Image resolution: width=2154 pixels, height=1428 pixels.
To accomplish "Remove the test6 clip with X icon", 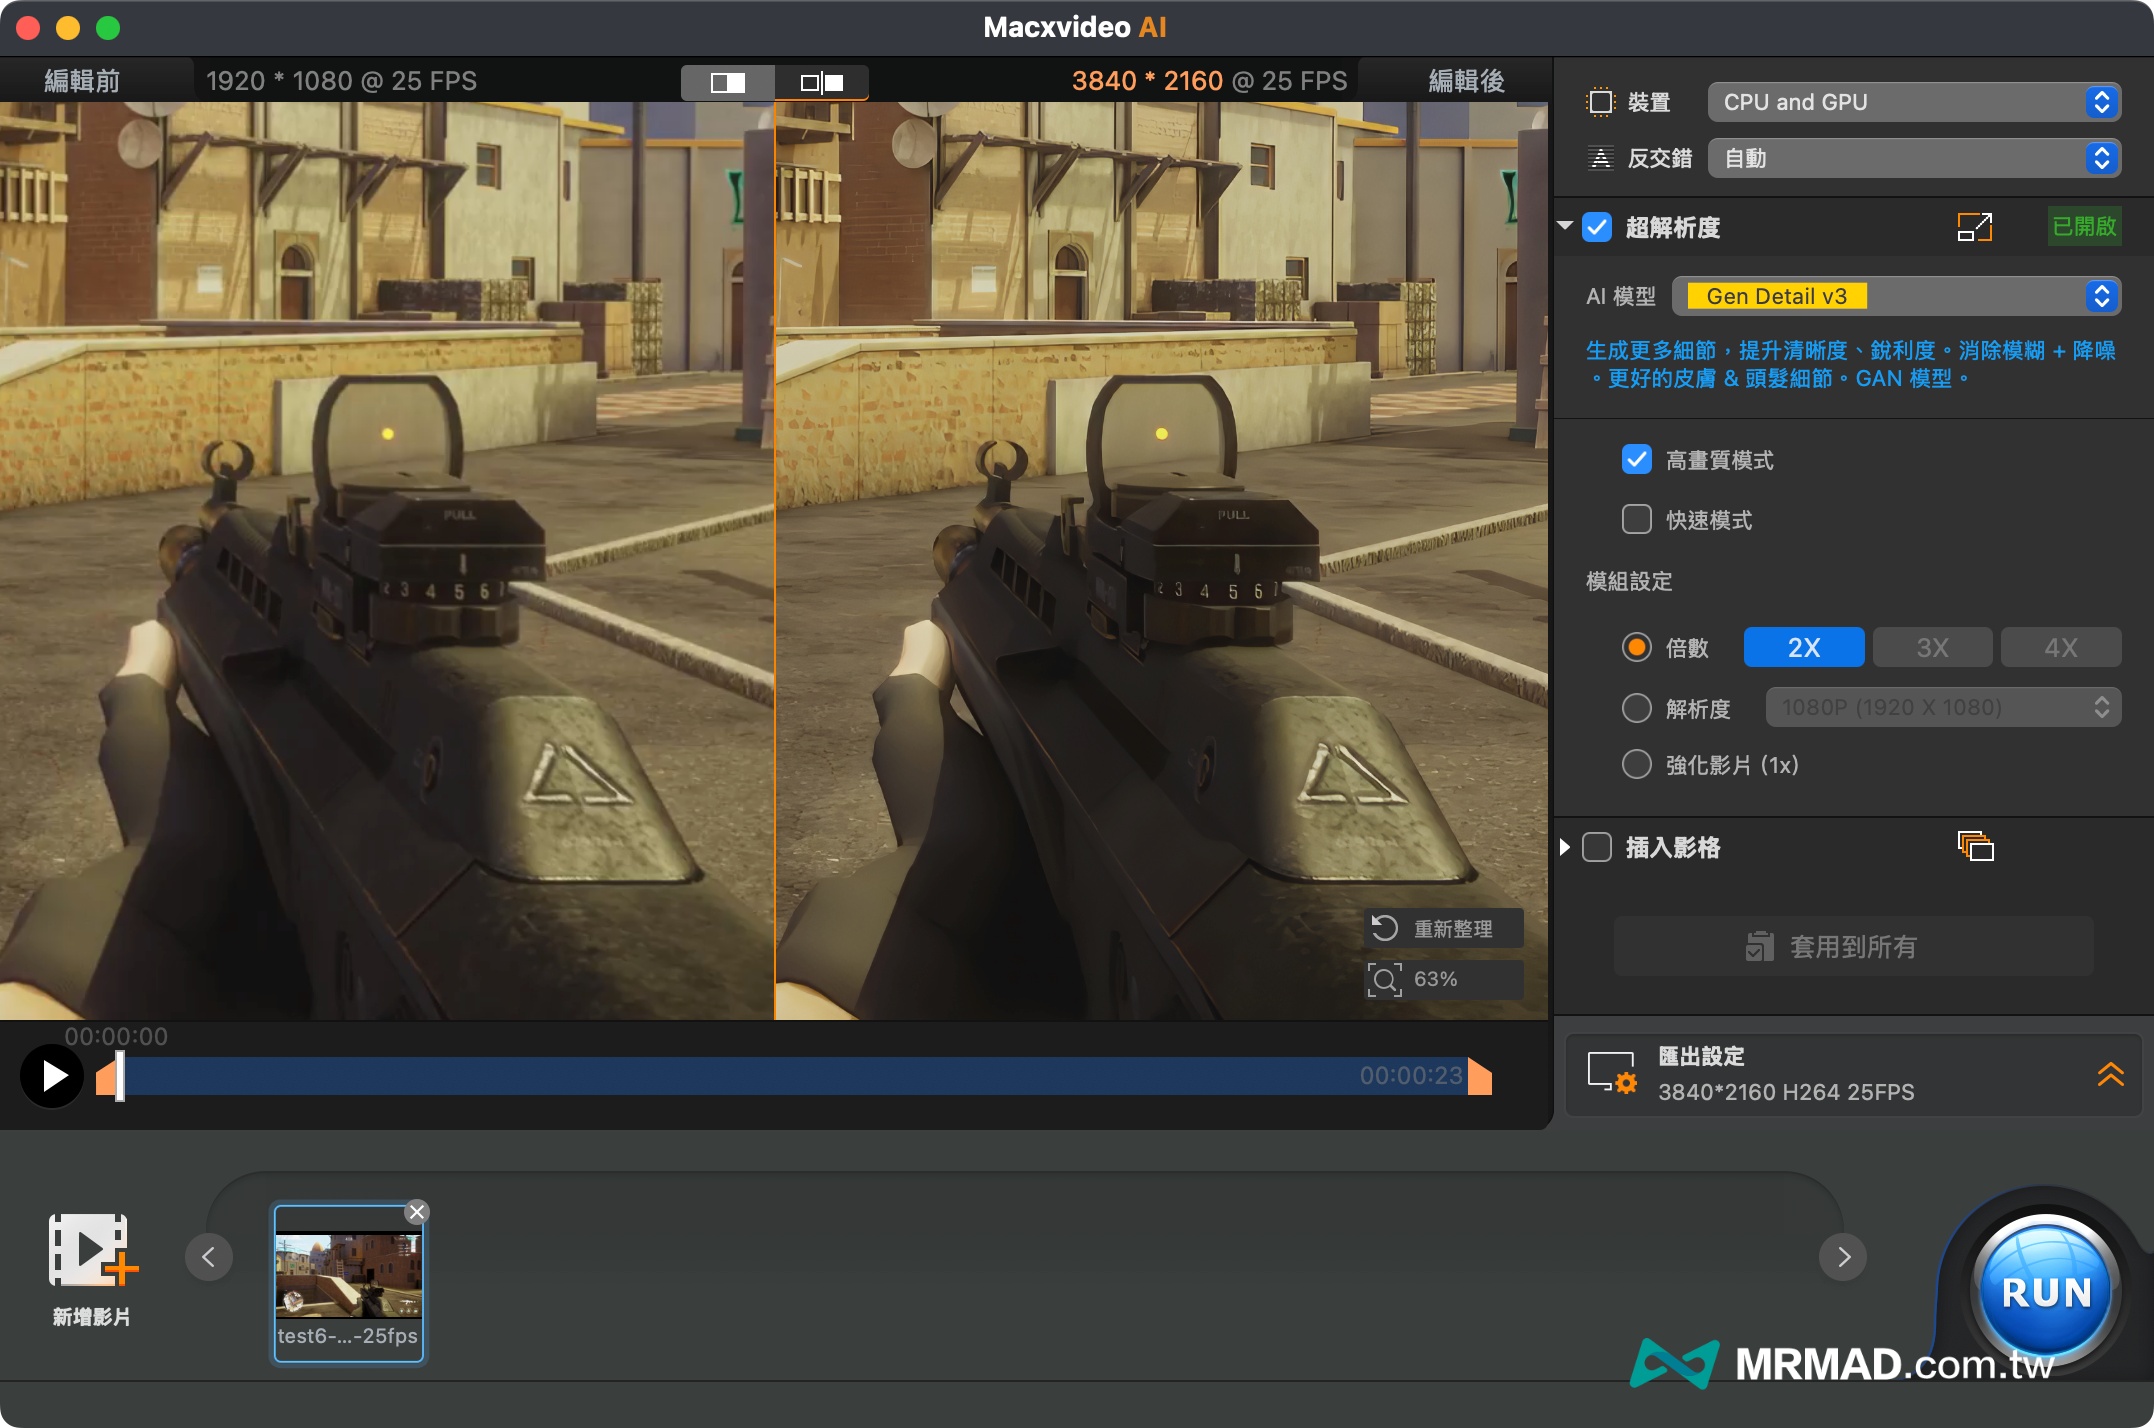I will click(x=417, y=1212).
